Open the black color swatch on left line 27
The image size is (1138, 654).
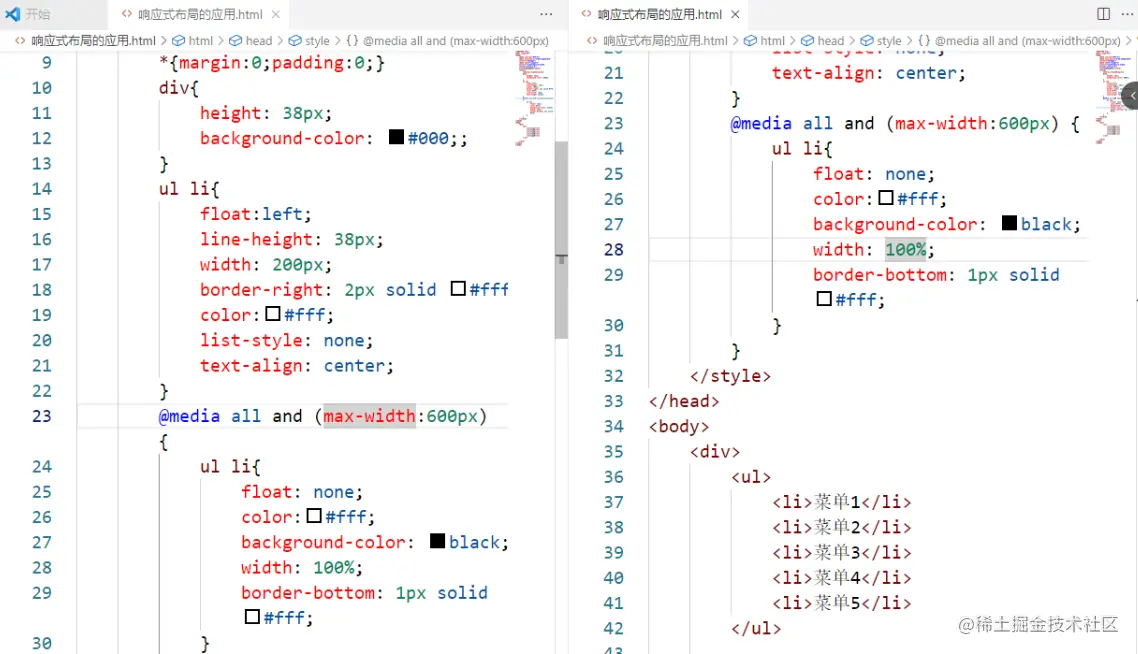tap(438, 541)
